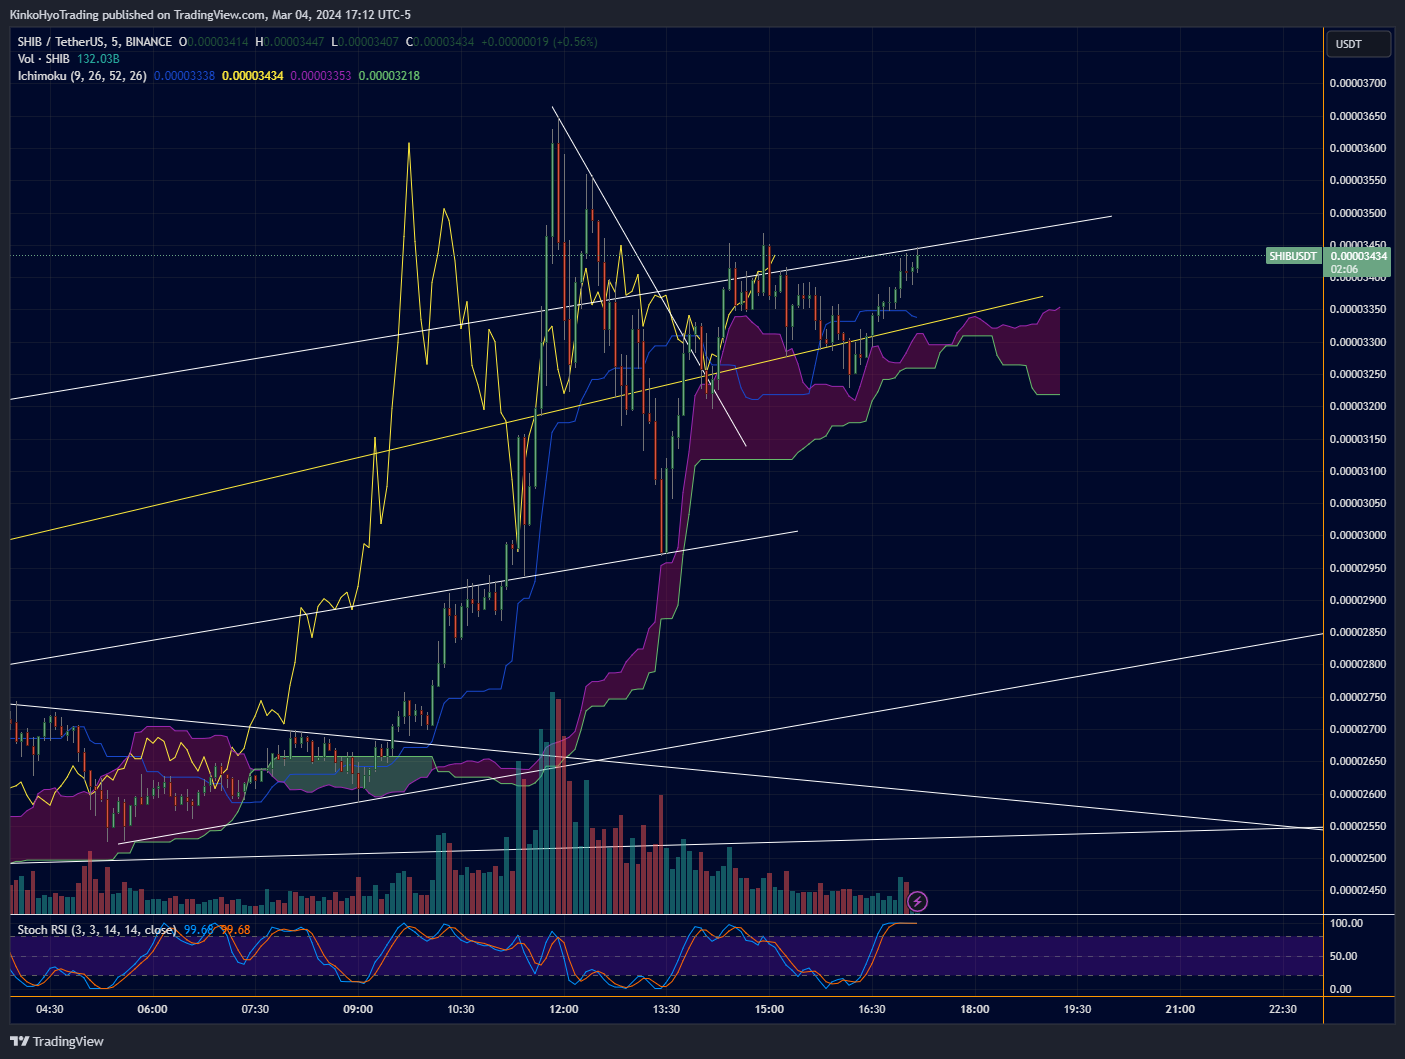This screenshot has height=1059, width=1405.
Task: Click the 0.00002650 price axis label
Action: point(1358,762)
